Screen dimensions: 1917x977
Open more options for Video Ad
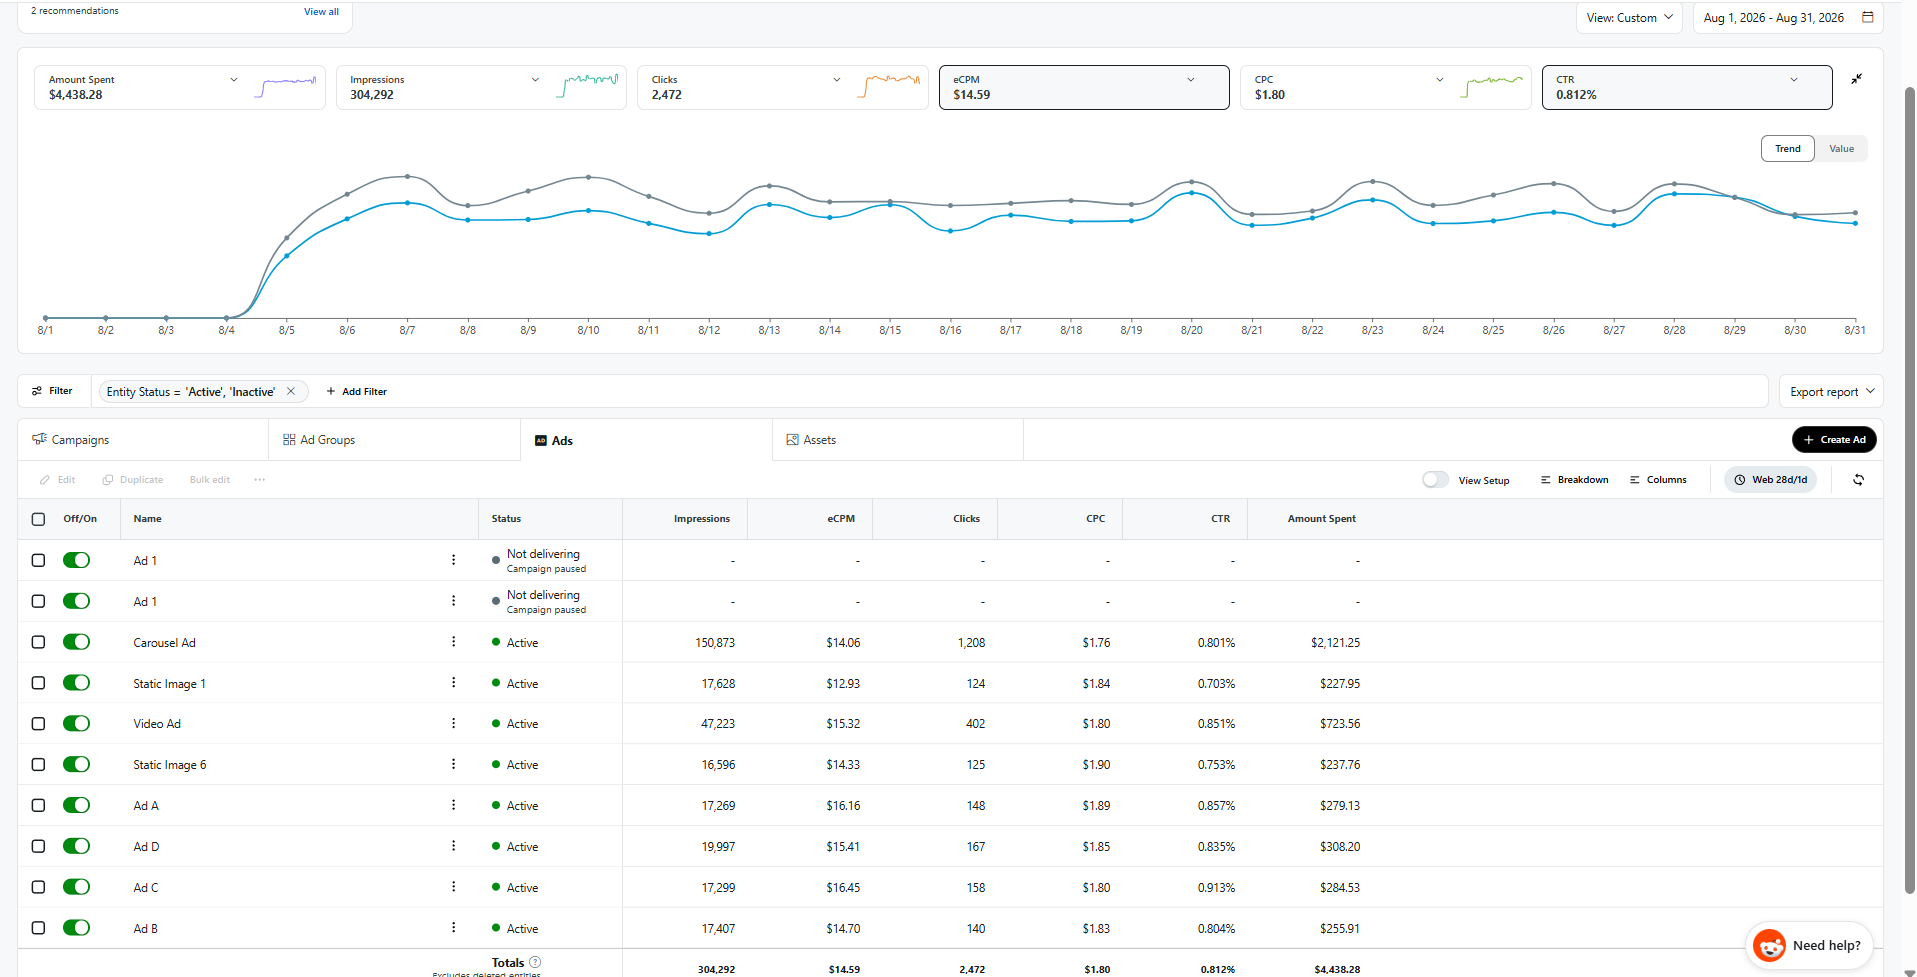point(453,723)
